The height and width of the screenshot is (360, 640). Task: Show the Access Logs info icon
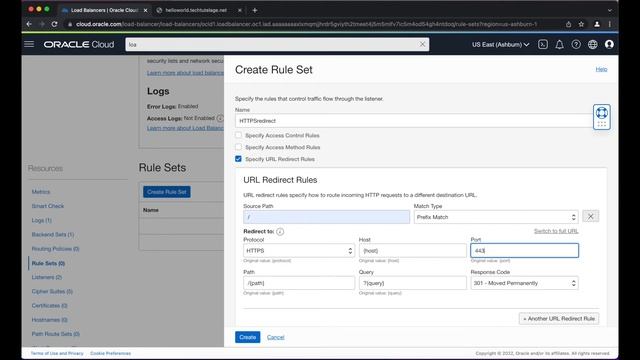(220, 118)
